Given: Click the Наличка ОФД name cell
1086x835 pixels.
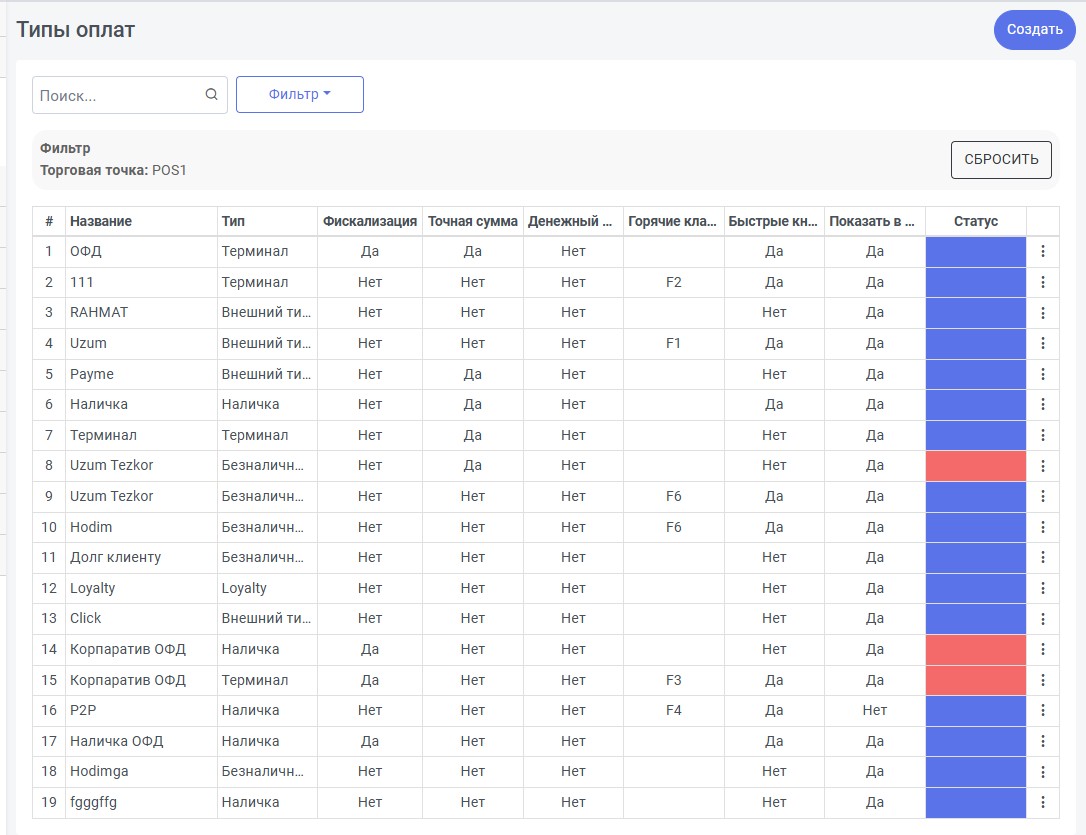Looking at the screenshot, I should click(141, 742).
